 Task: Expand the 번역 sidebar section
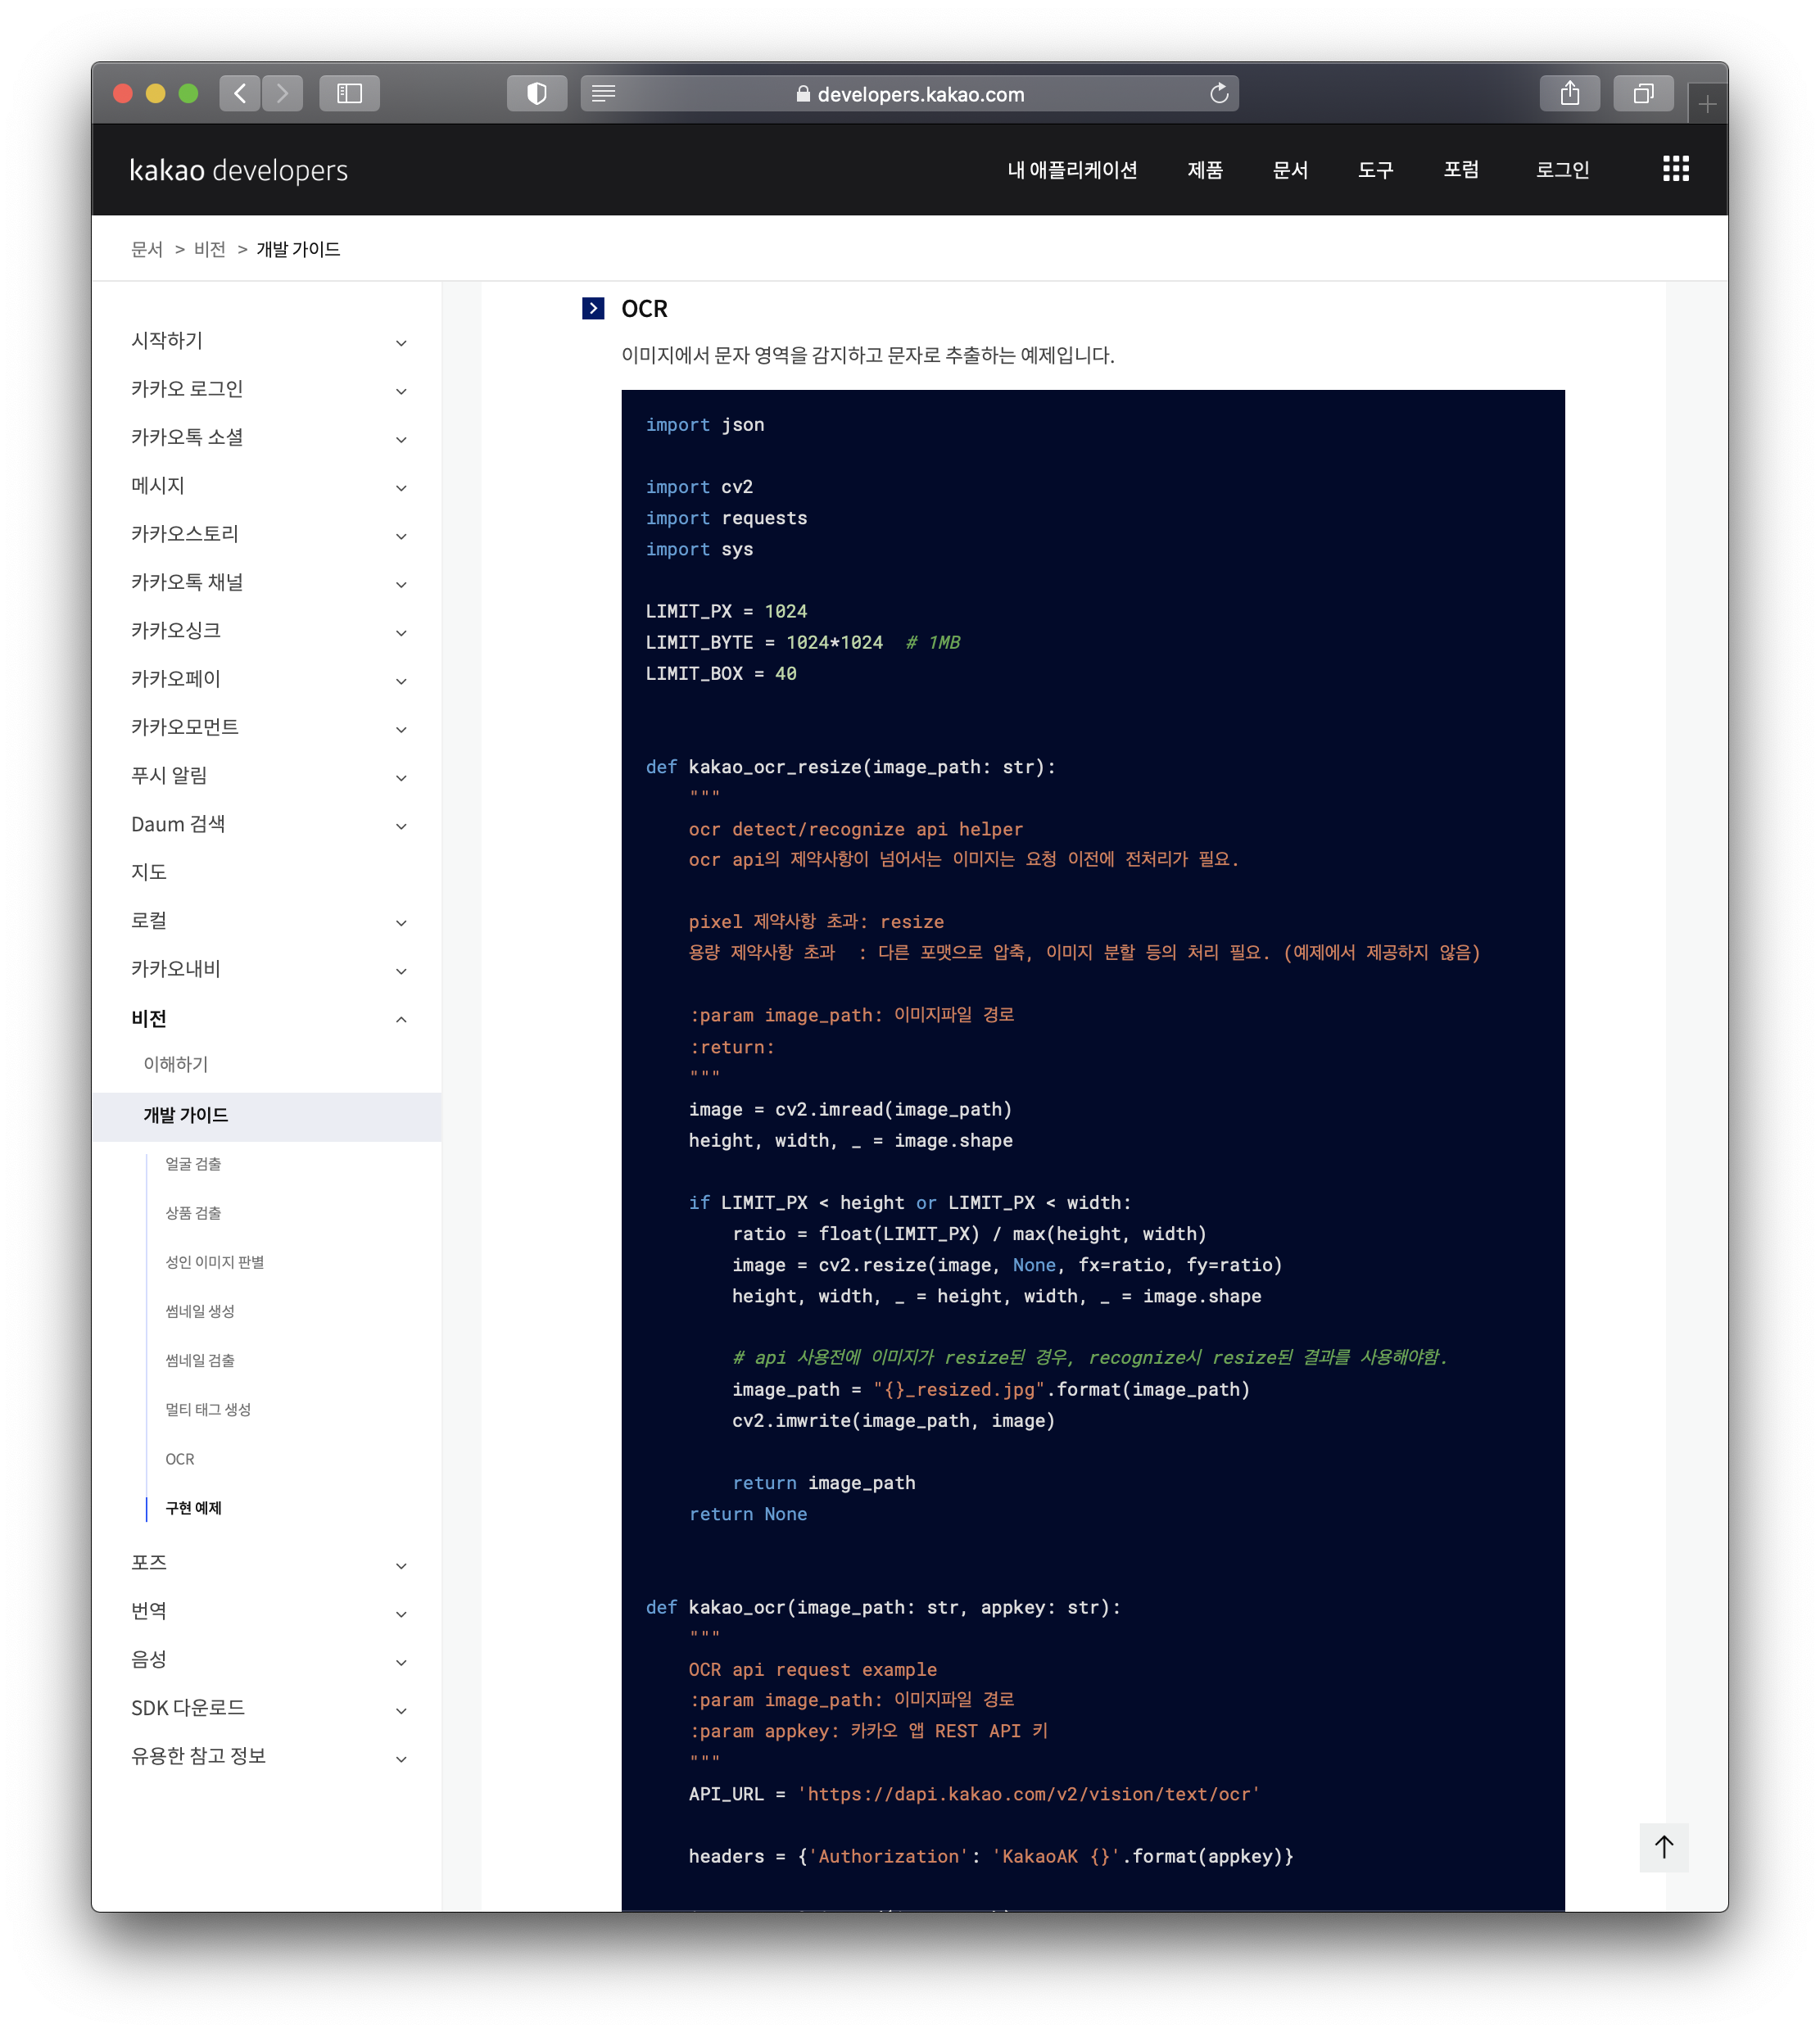268,1611
